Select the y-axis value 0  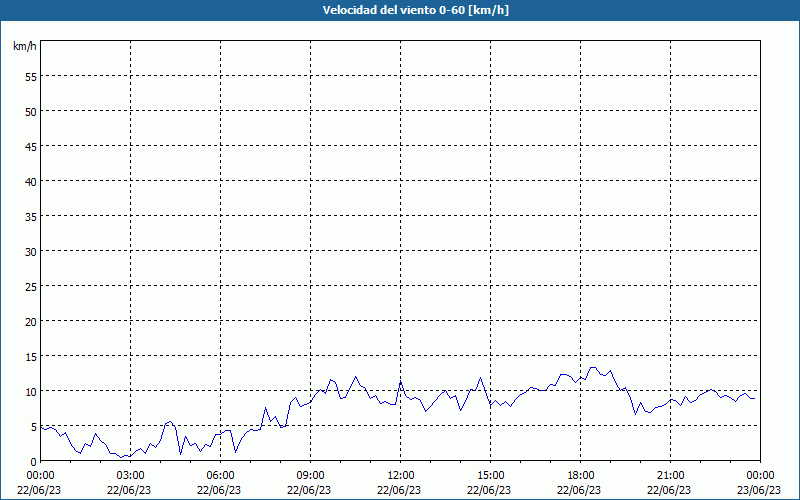coord(34,461)
